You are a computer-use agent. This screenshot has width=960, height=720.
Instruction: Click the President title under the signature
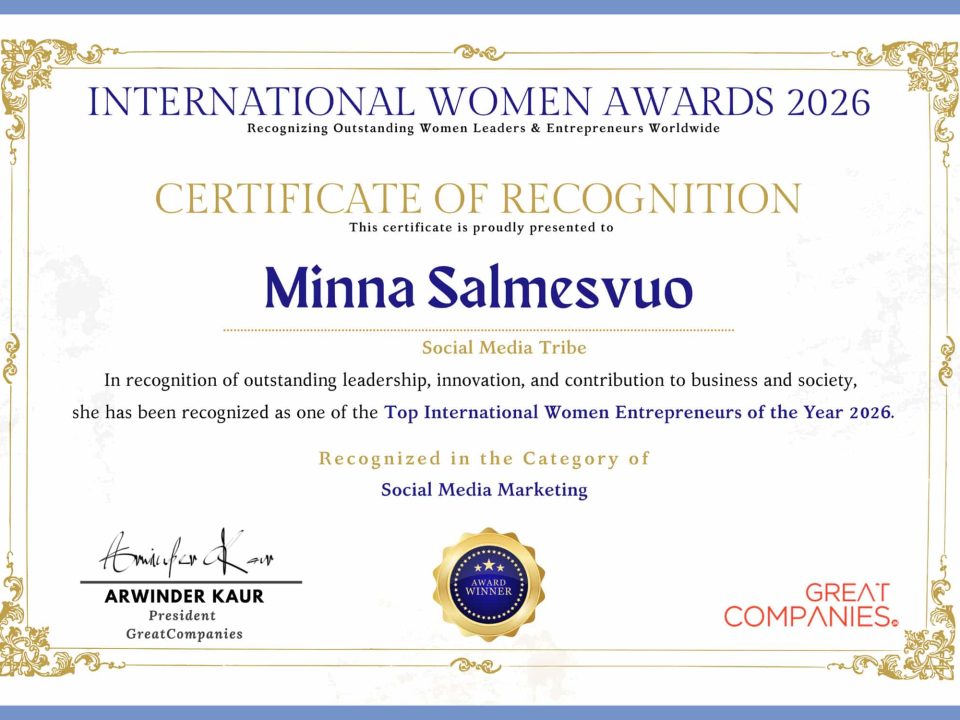click(184, 616)
